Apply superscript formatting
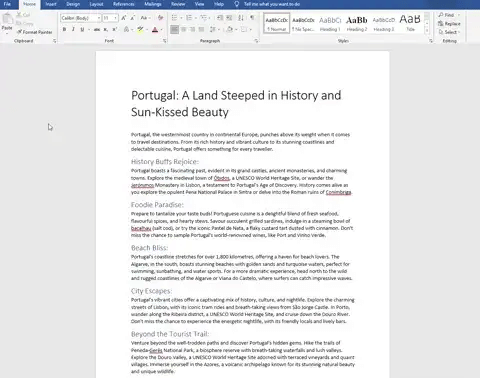This screenshot has width=480, height=378. [x=114, y=30]
